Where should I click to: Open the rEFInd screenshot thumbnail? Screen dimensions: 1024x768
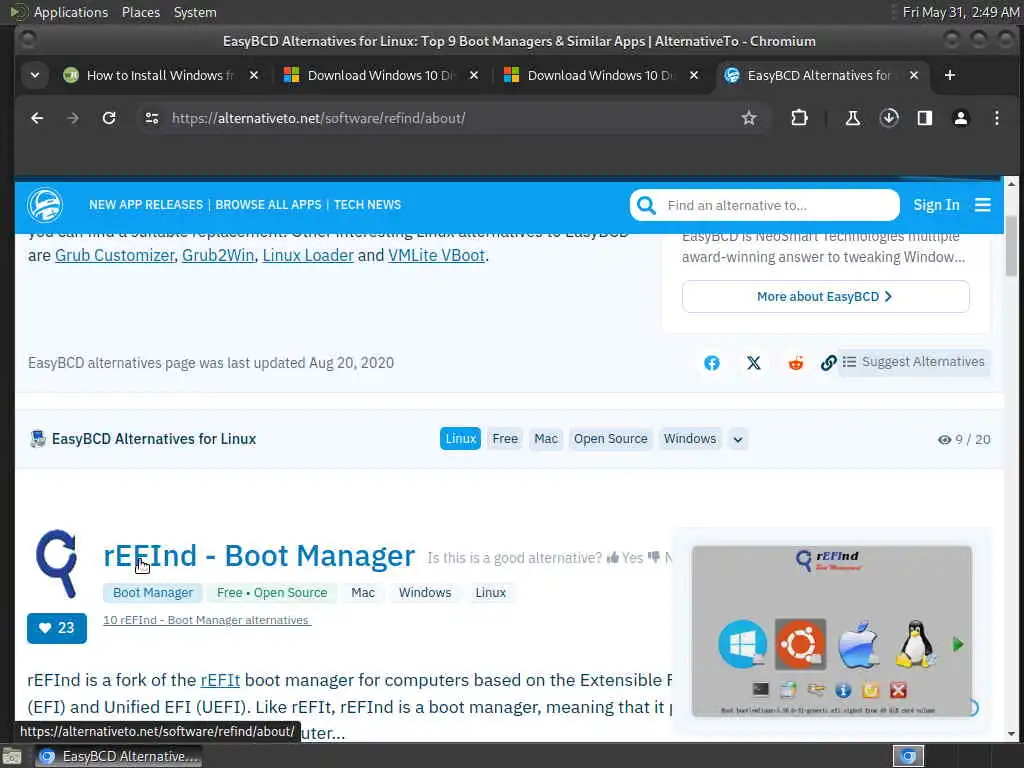(x=831, y=632)
